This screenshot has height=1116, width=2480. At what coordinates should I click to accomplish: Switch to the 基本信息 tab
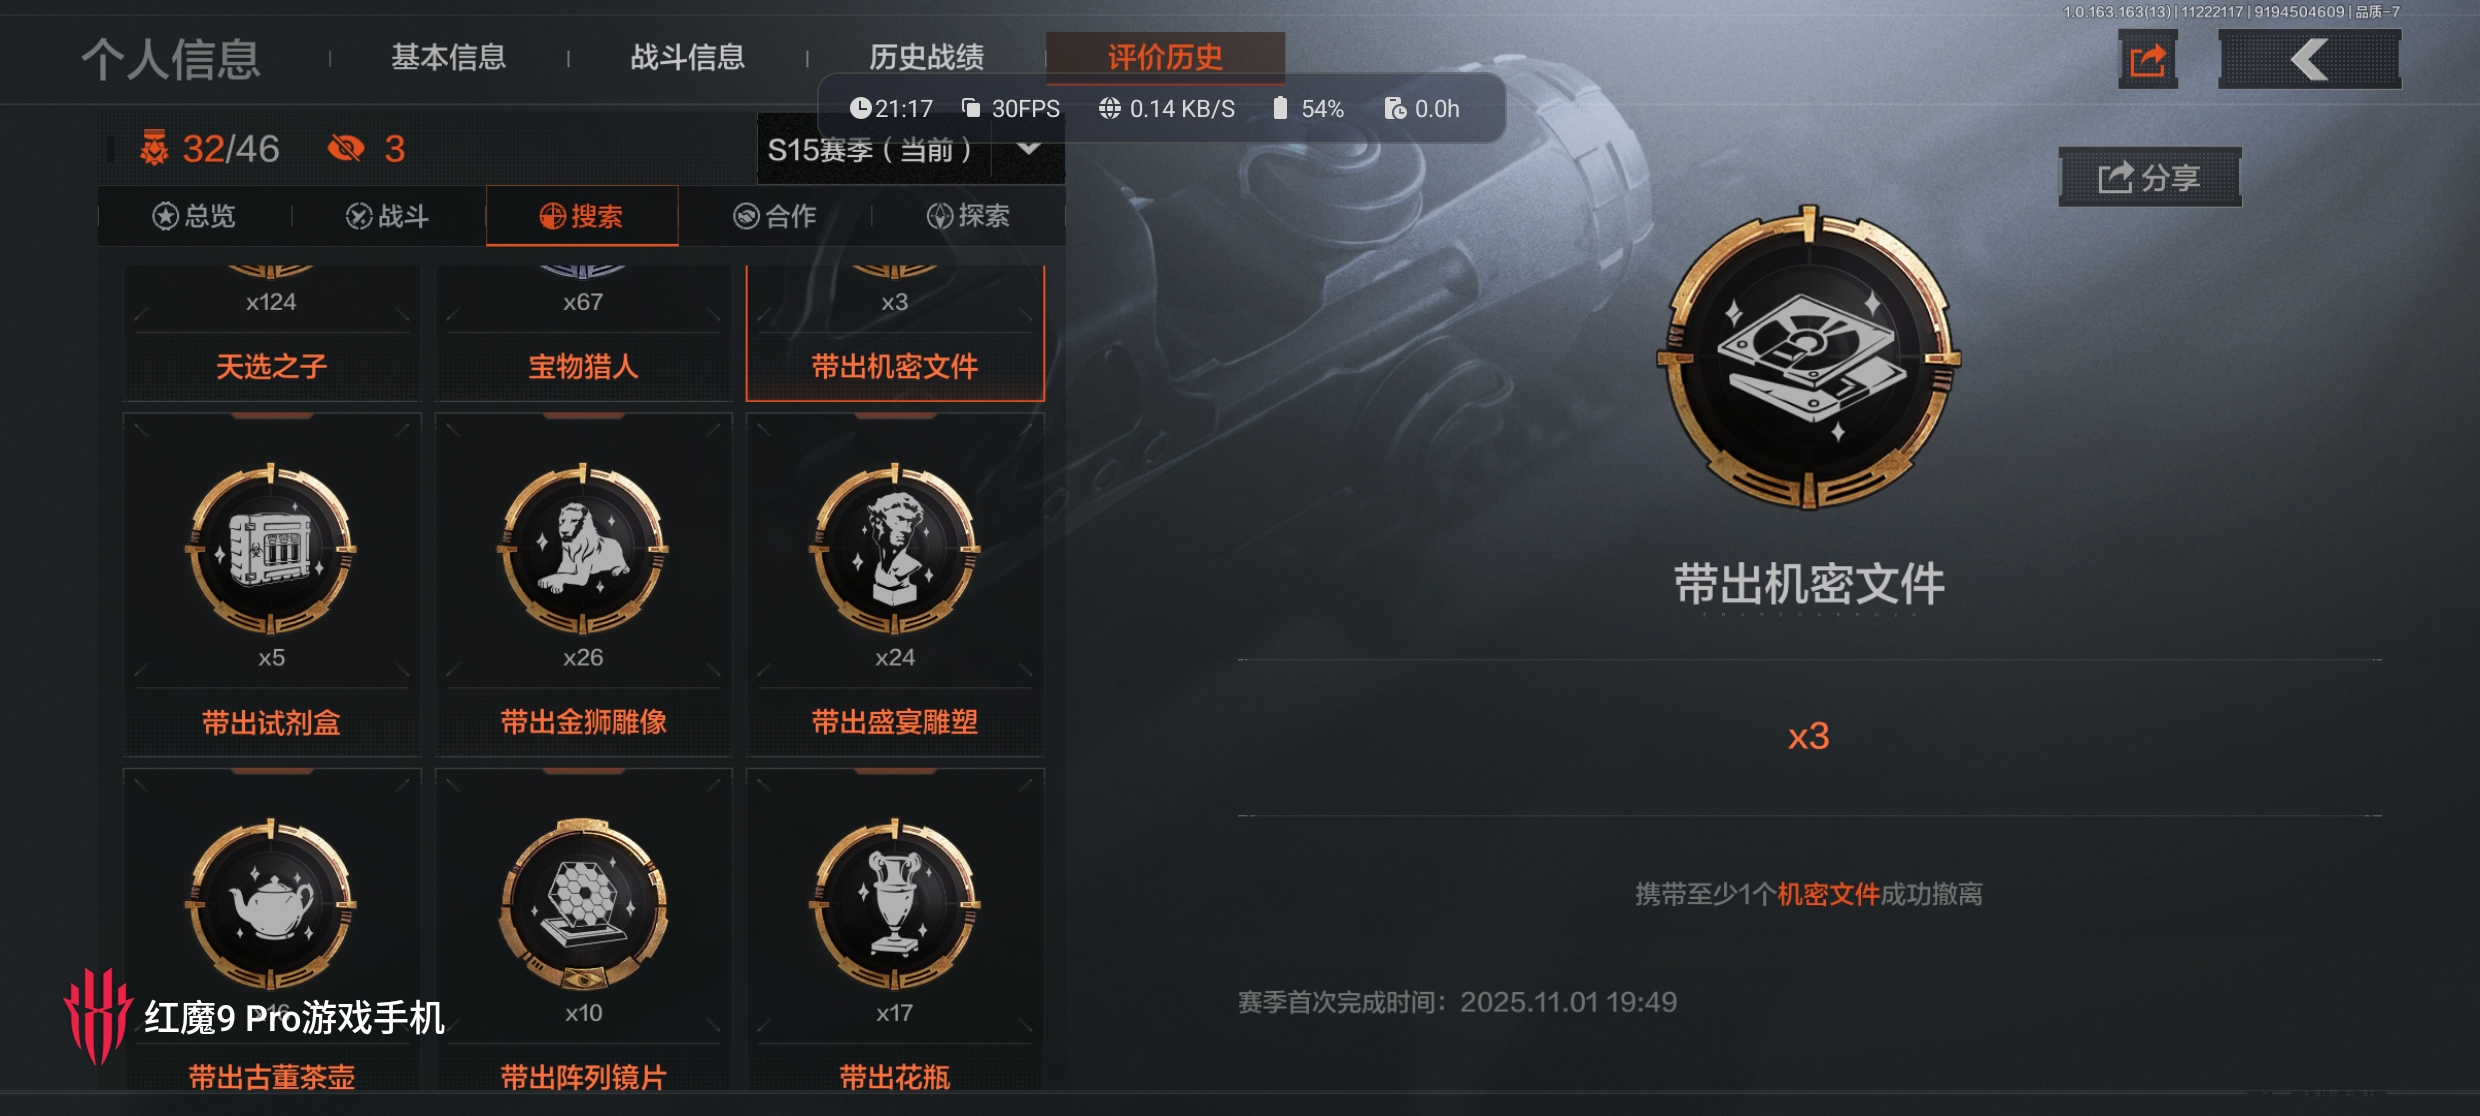coord(448,57)
